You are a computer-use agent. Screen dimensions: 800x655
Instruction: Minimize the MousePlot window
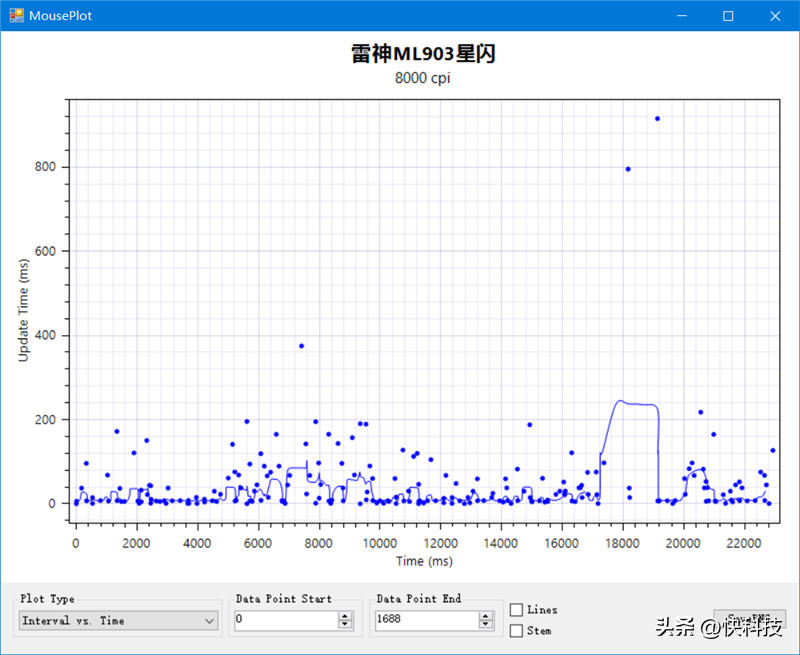pyautogui.click(x=682, y=16)
